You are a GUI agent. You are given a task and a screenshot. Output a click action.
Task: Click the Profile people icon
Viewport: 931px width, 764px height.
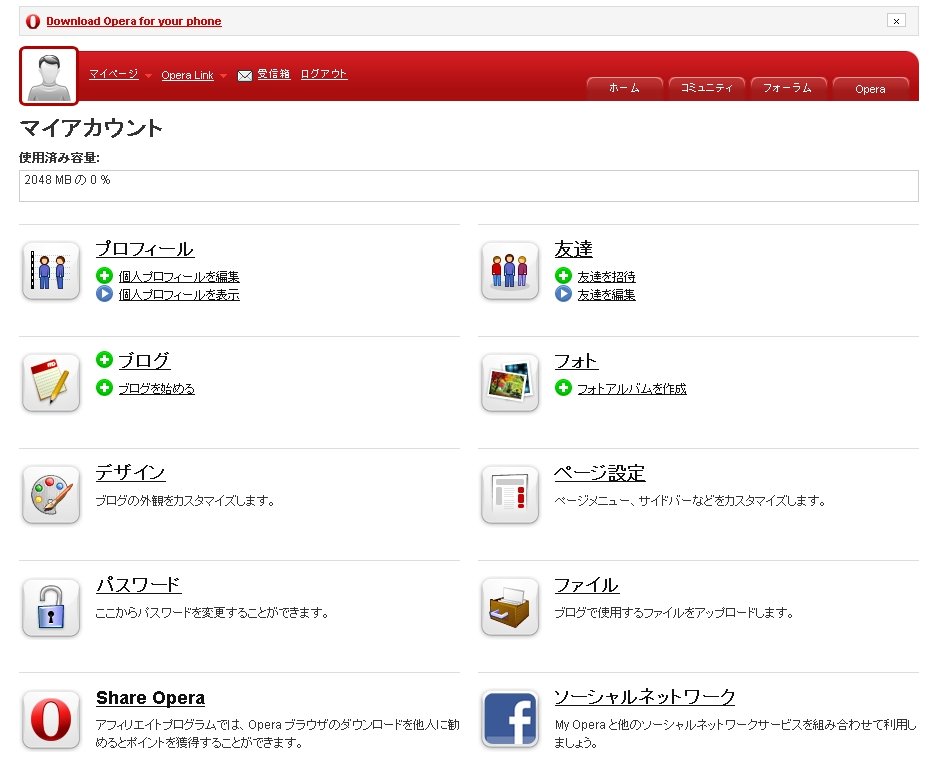(50, 271)
